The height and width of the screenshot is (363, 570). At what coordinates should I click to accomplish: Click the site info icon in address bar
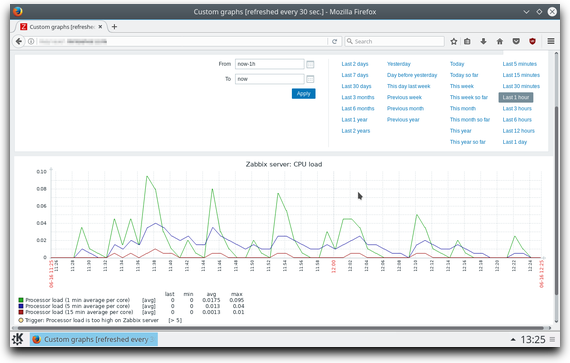click(31, 41)
